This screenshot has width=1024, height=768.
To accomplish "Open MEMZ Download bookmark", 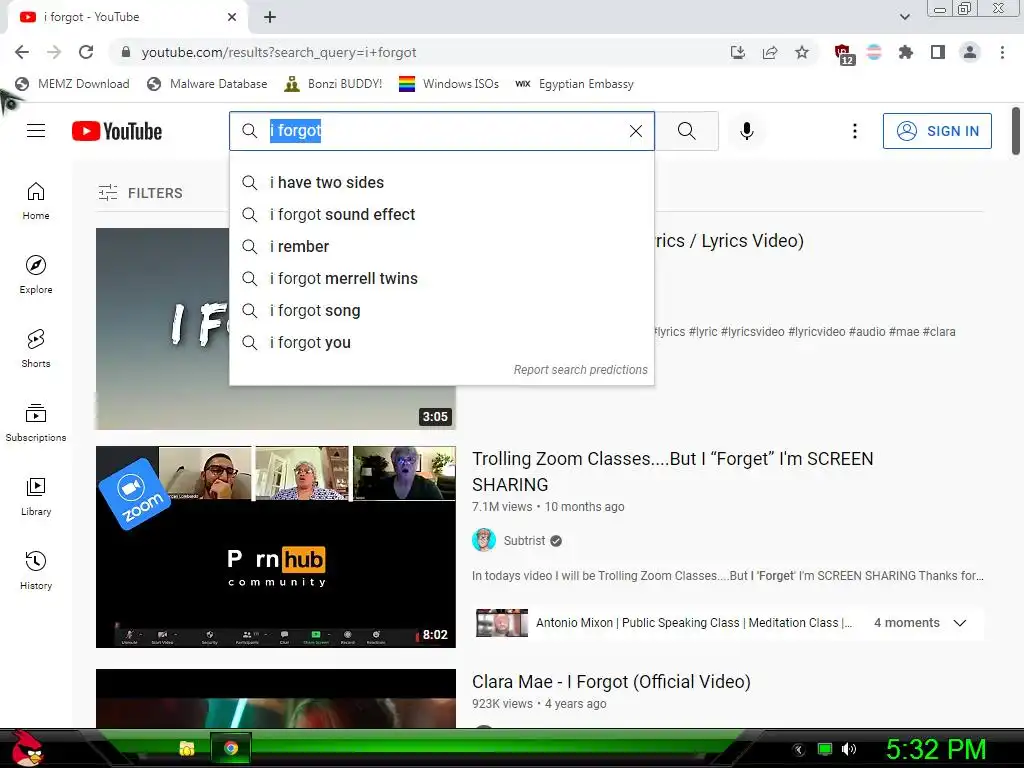I will click(72, 84).
